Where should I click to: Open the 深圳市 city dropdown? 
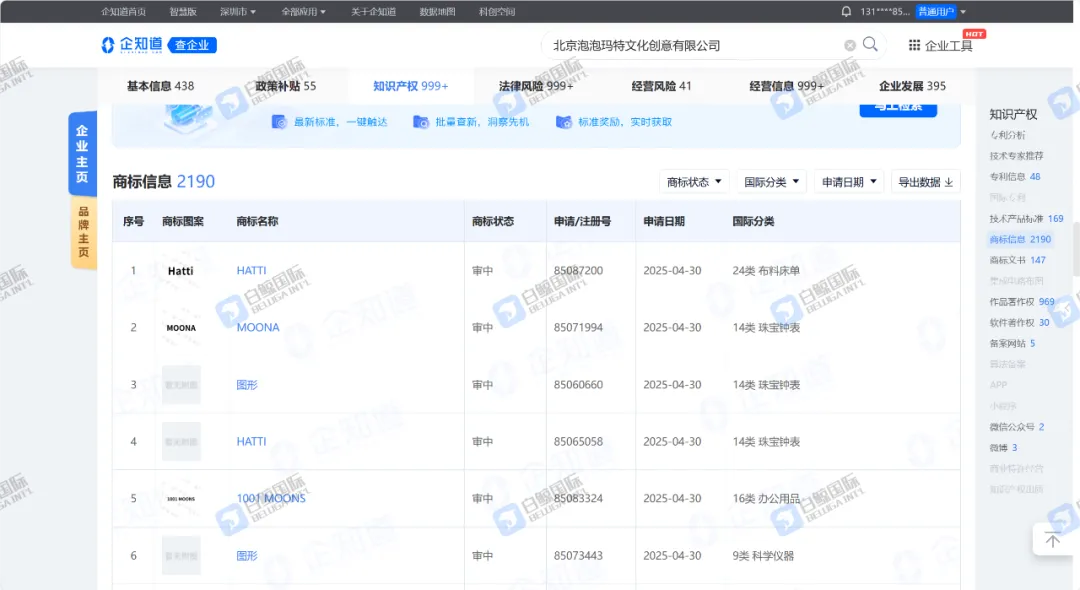click(238, 12)
